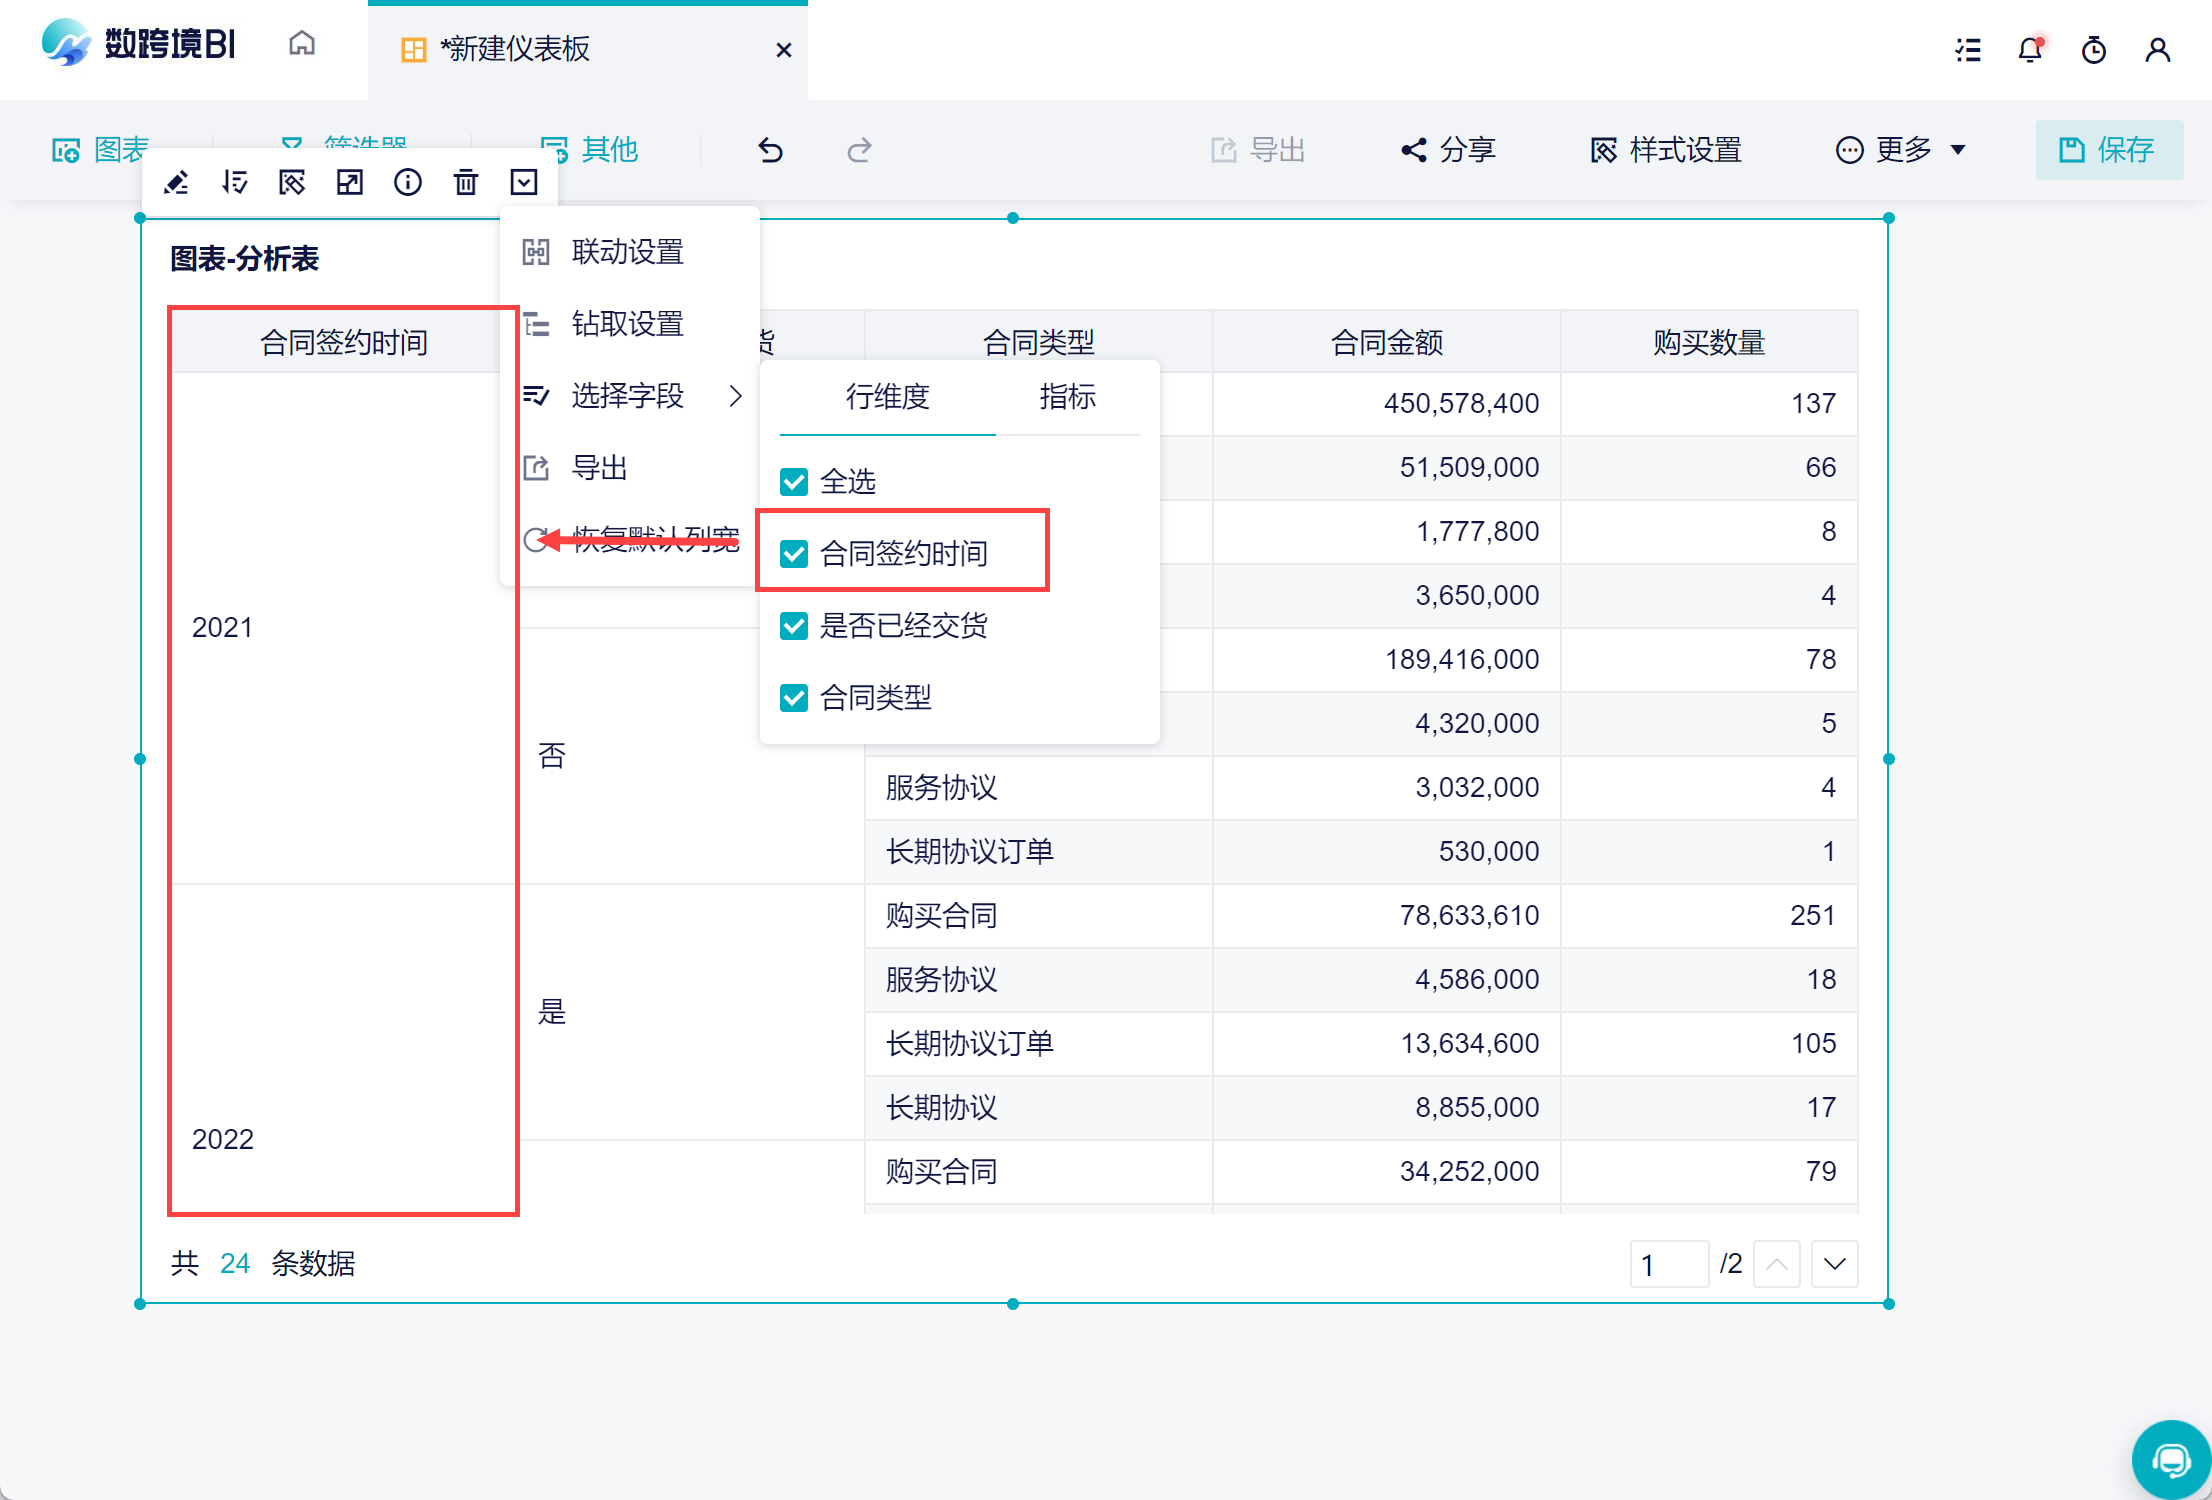Uncheck the 全选 checkbox
Viewport: 2212px width, 1500px height.
click(x=794, y=482)
